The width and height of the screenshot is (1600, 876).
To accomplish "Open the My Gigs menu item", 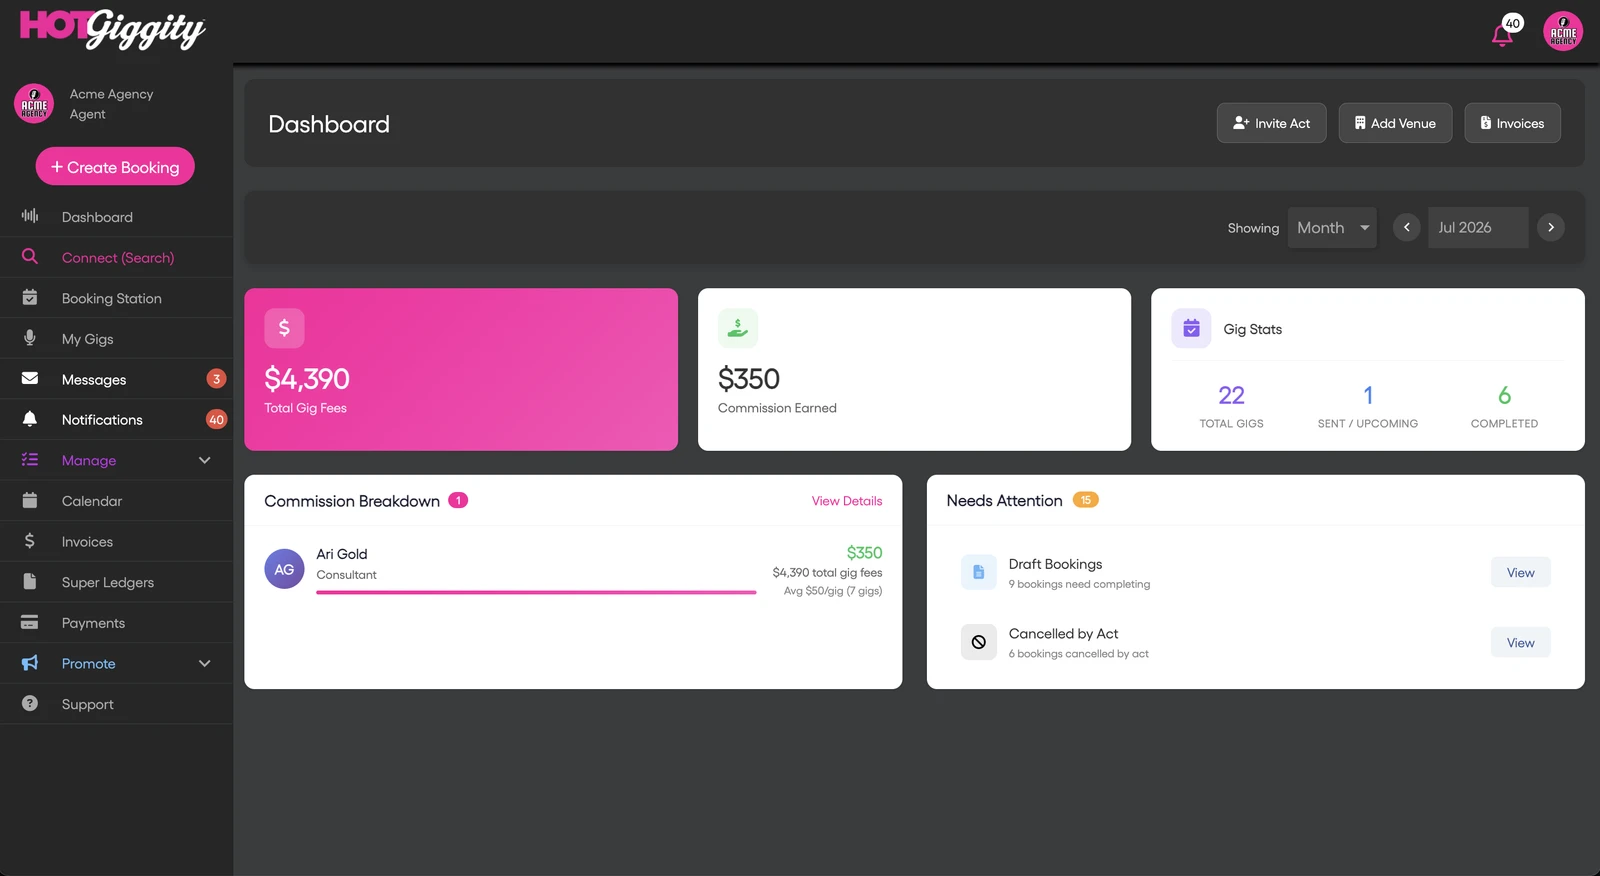I will [116, 338].
